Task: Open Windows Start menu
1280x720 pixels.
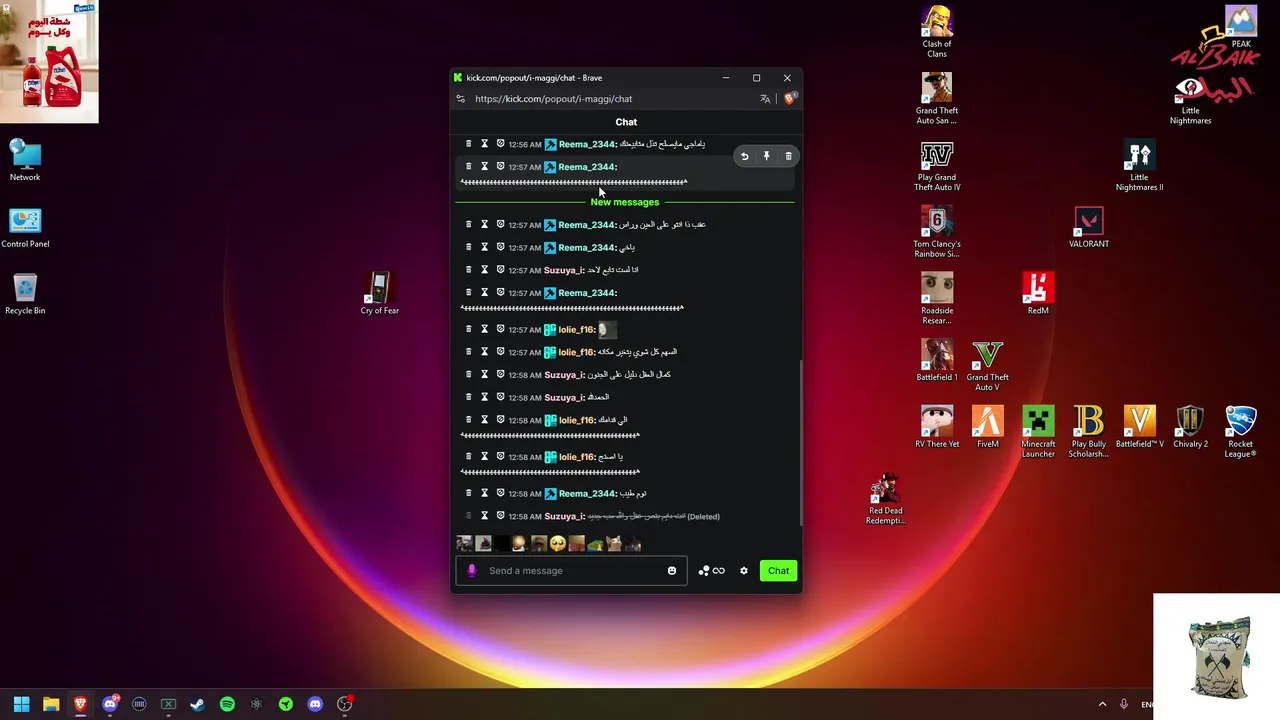Action: tap(21, 704)
